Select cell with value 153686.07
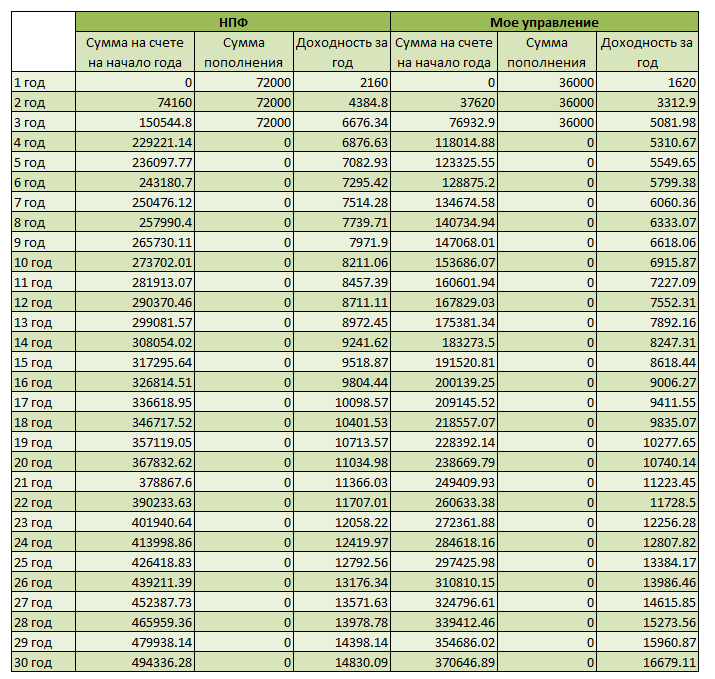This screenshot has width=715, height=679. pos(444,262)
